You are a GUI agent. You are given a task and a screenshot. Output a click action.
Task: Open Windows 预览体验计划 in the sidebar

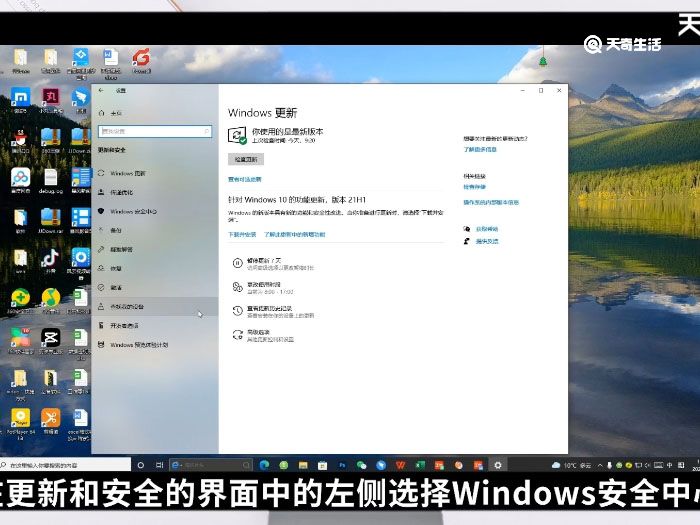click(x=155, y=345)
